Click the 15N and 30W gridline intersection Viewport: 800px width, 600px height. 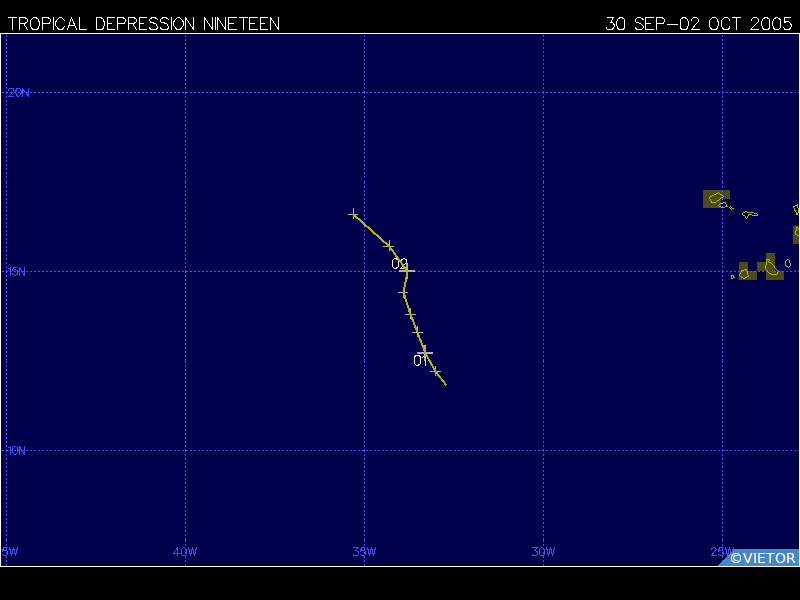pos(543,271)
